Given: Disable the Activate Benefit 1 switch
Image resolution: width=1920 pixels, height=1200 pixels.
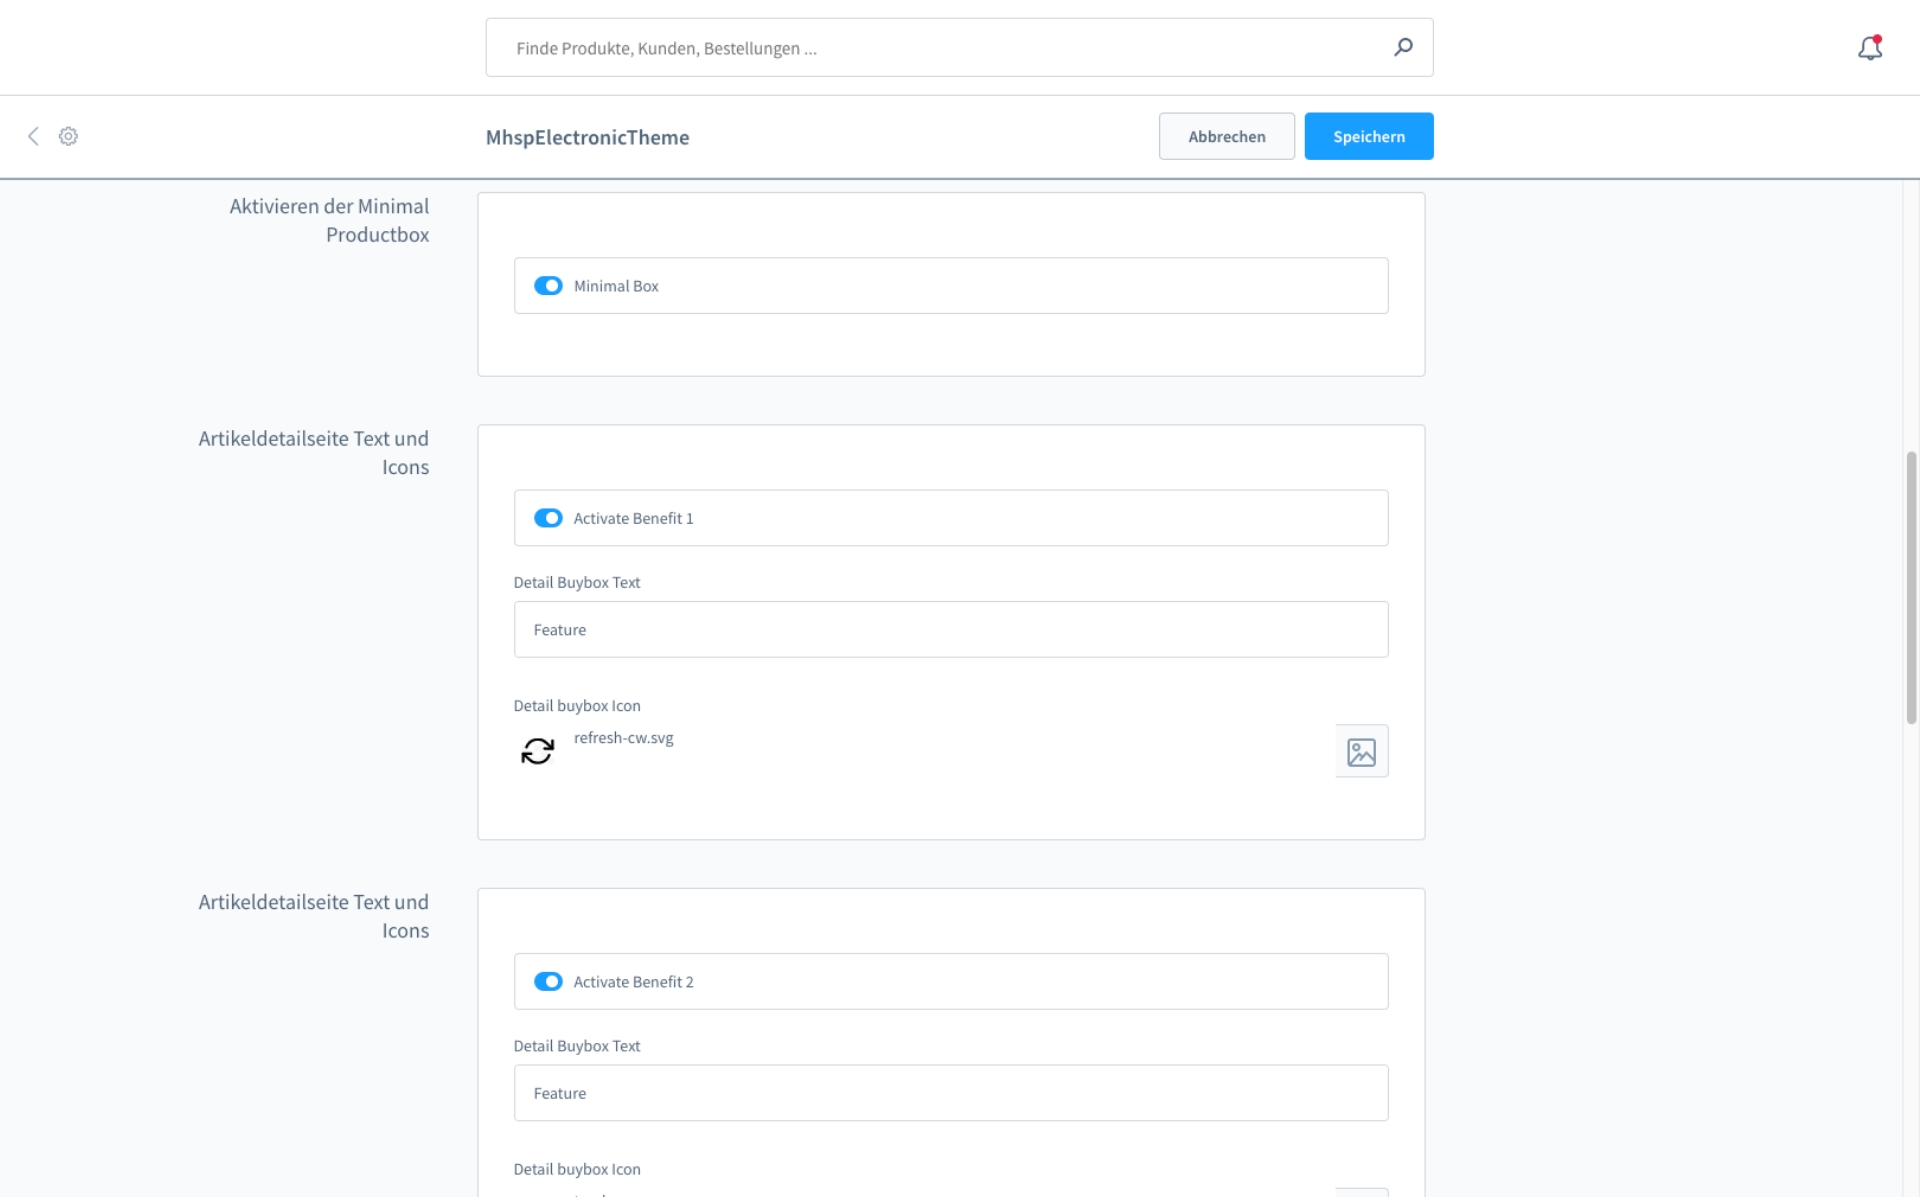Looking at the screenshot, I should (x=548, y=518).
